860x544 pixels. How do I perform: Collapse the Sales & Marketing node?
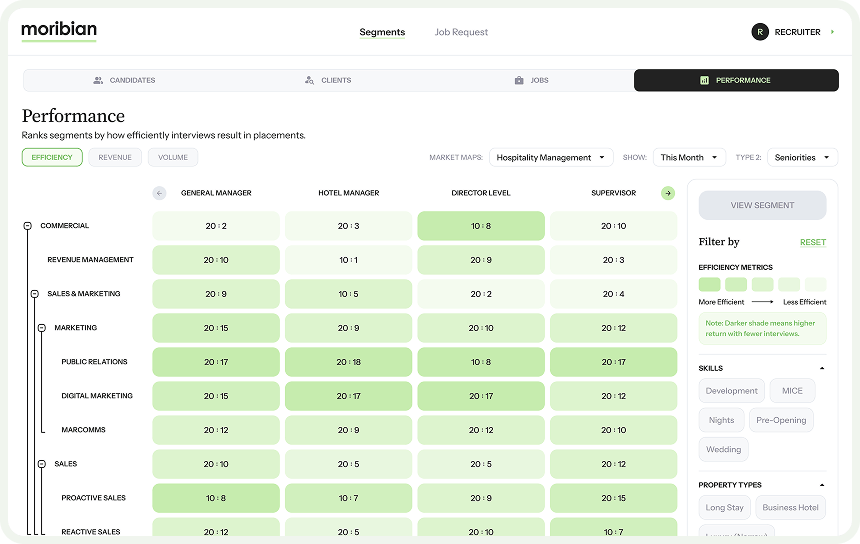(x=35, y=294)
